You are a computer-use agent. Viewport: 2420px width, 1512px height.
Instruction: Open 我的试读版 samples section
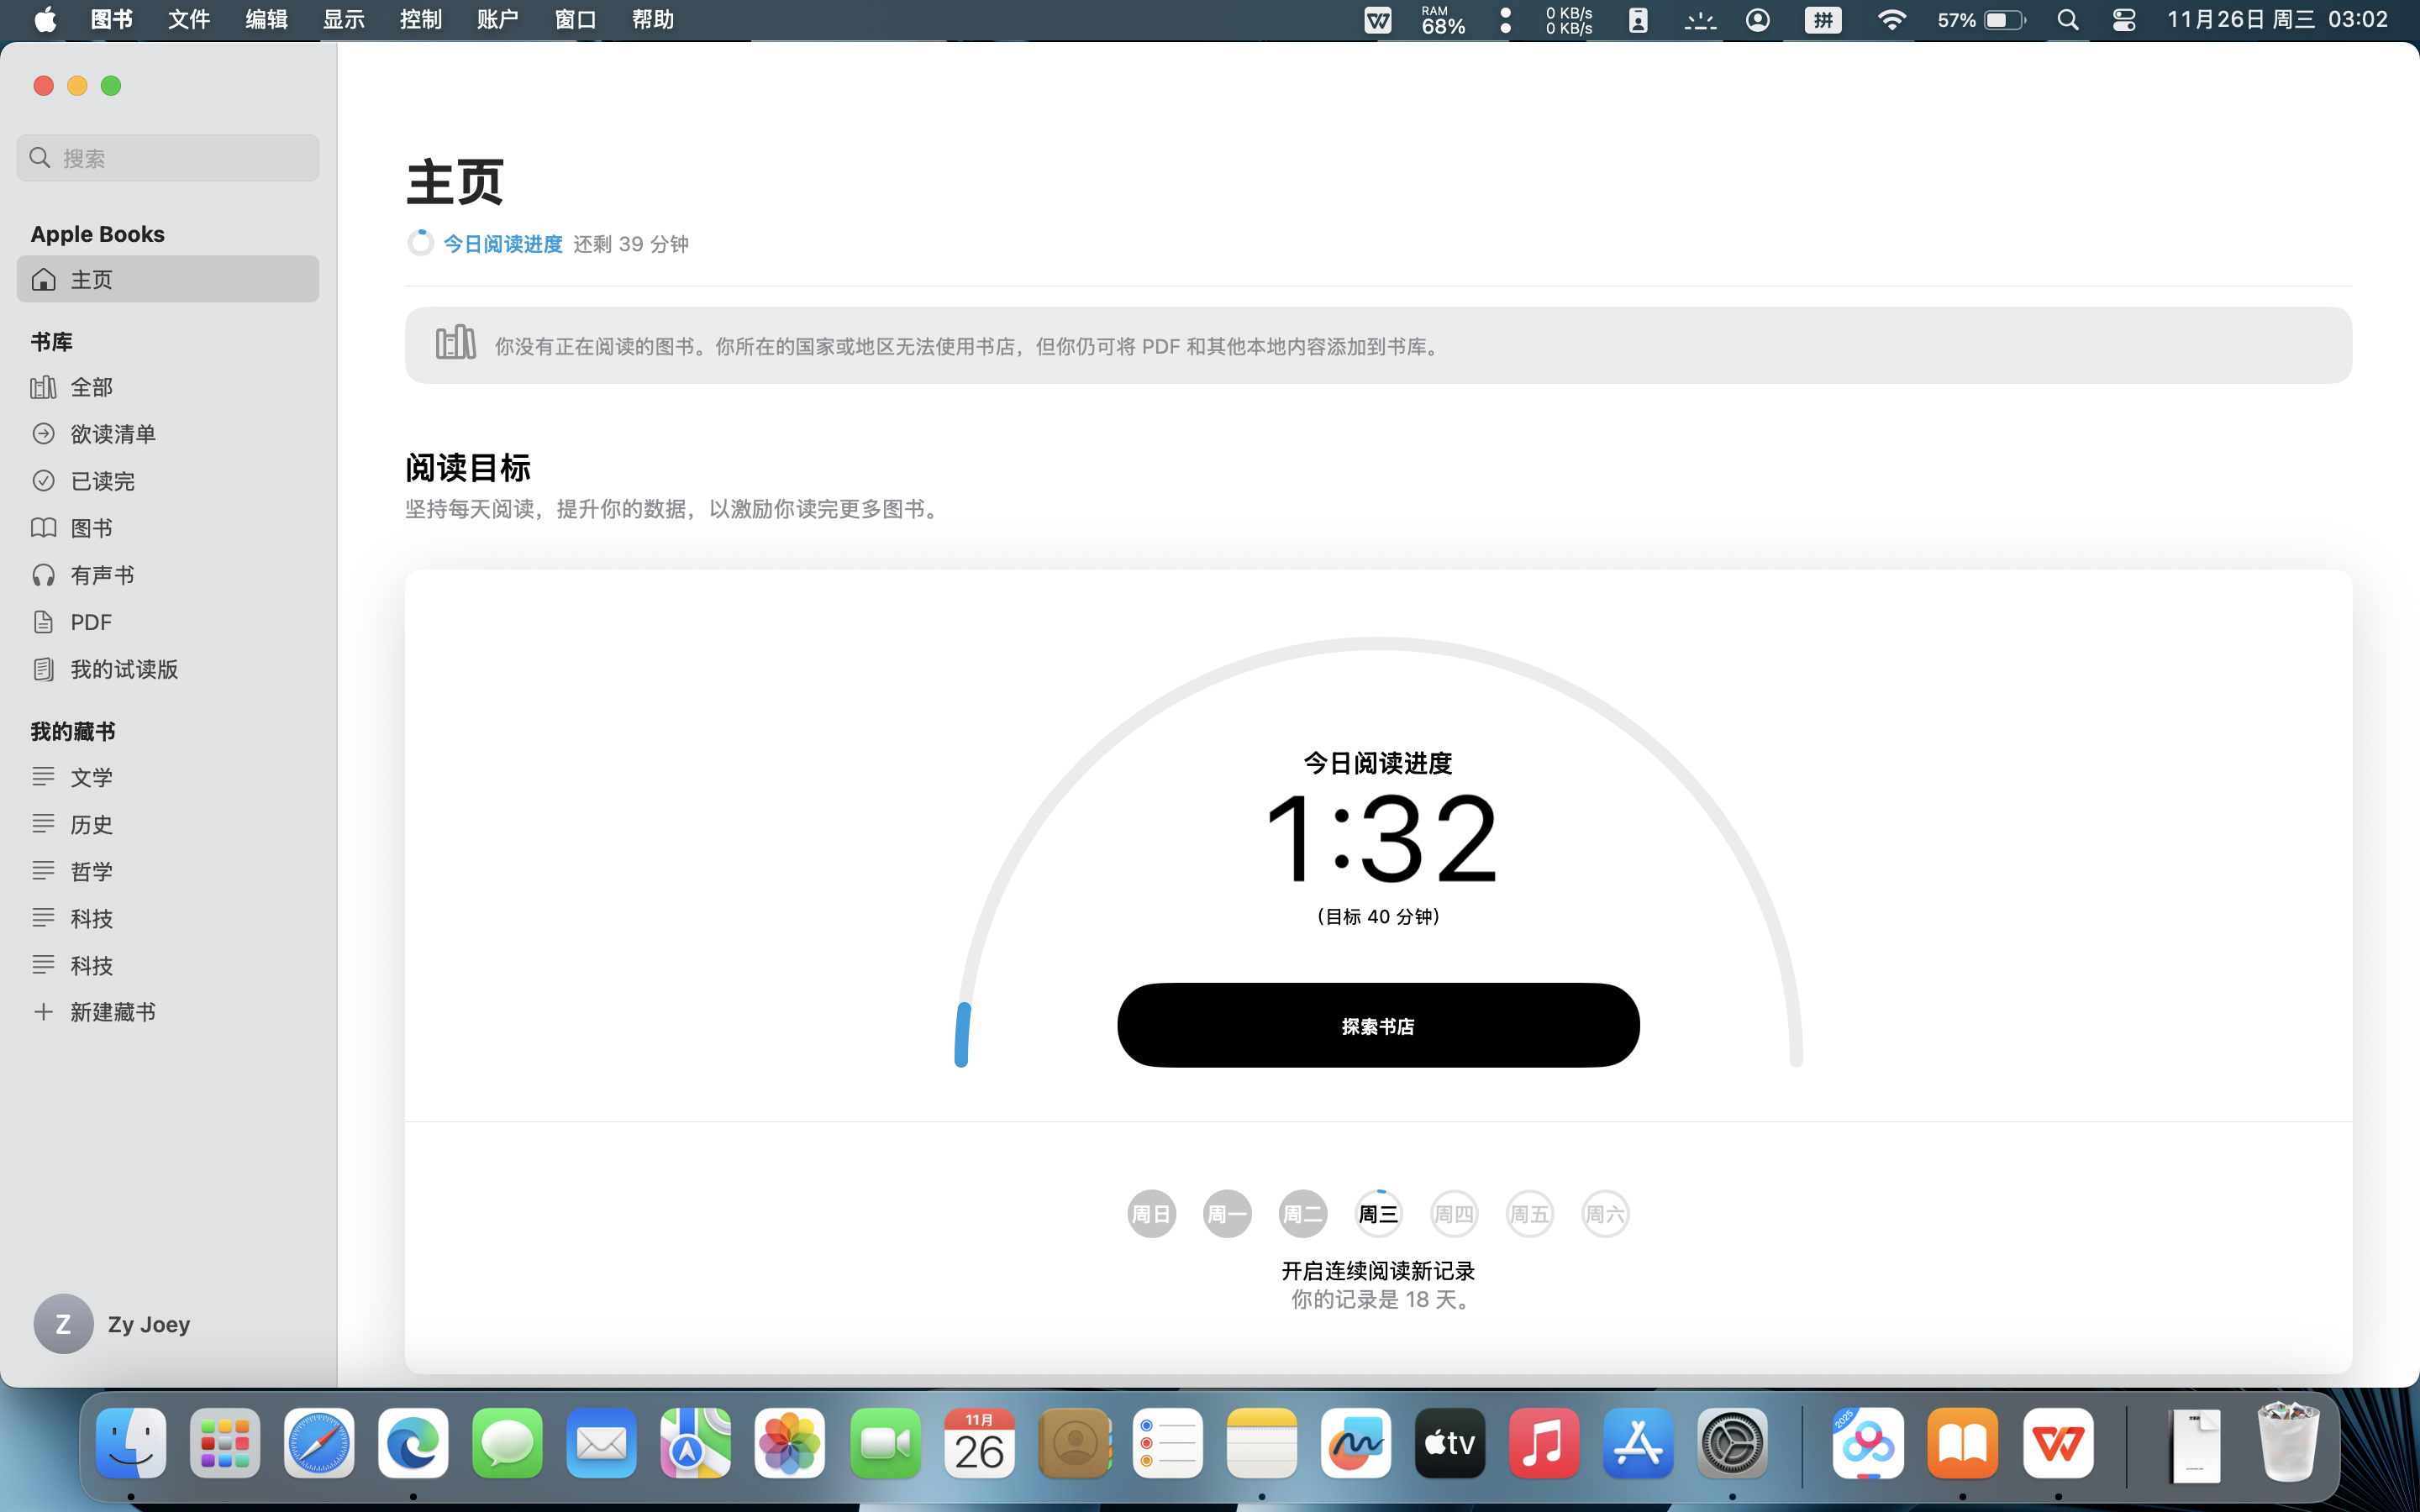click(x=123, y=669)
